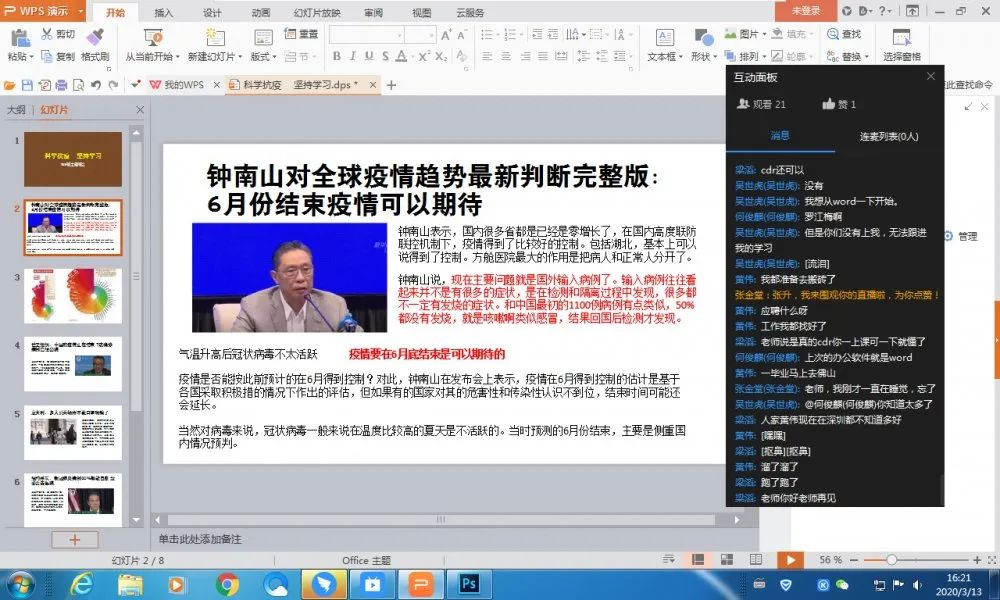Switch to the Insert (插入) ribbon tab
Viewport: 1000px width, 600px height.
[163, 13]
